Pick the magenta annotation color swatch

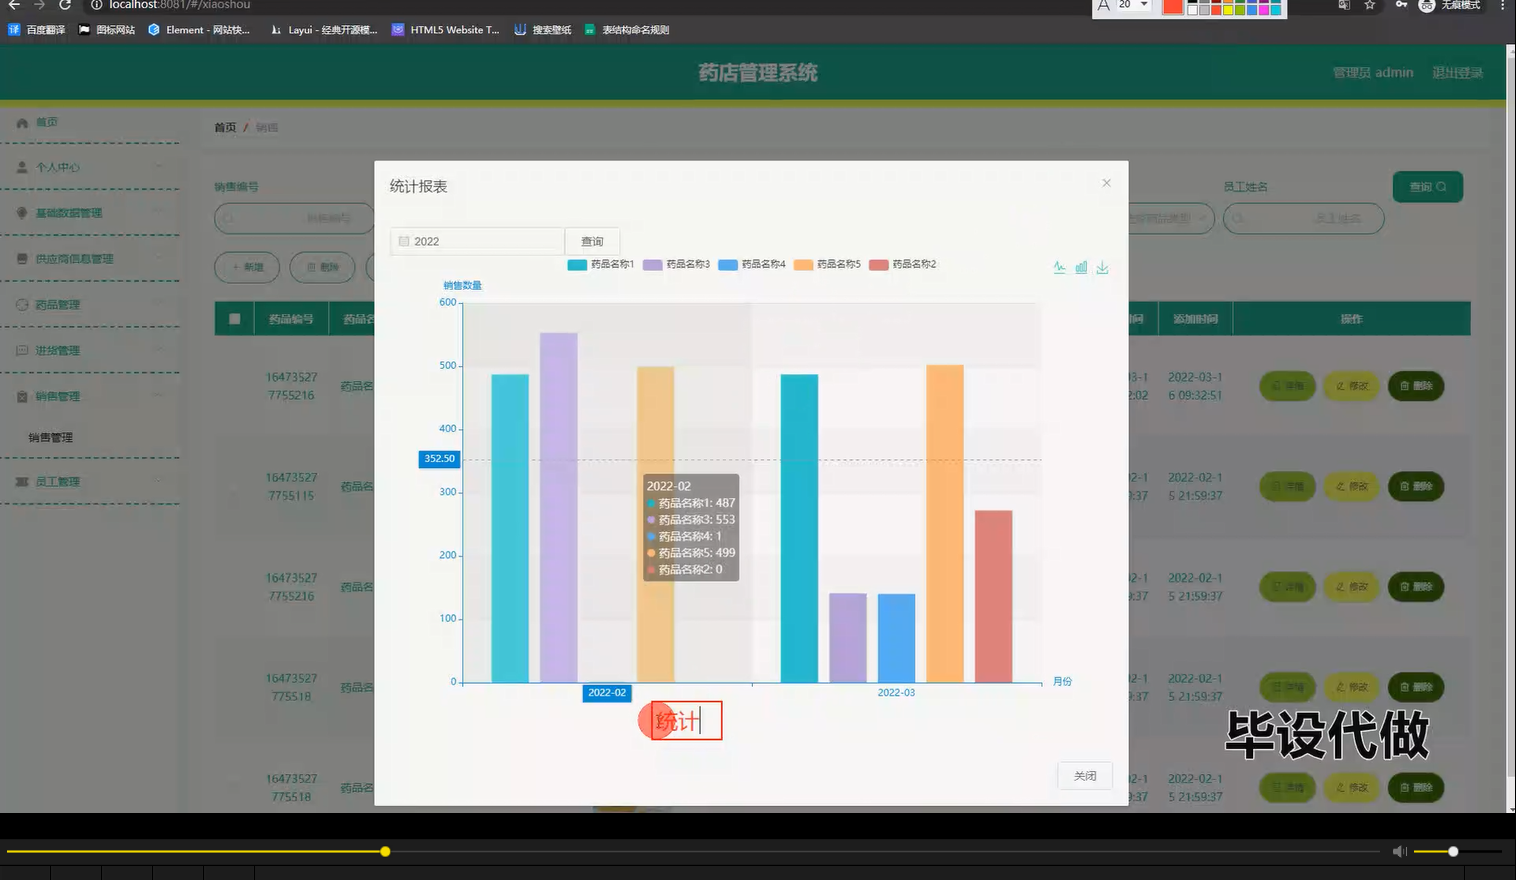coord(1263,10)
